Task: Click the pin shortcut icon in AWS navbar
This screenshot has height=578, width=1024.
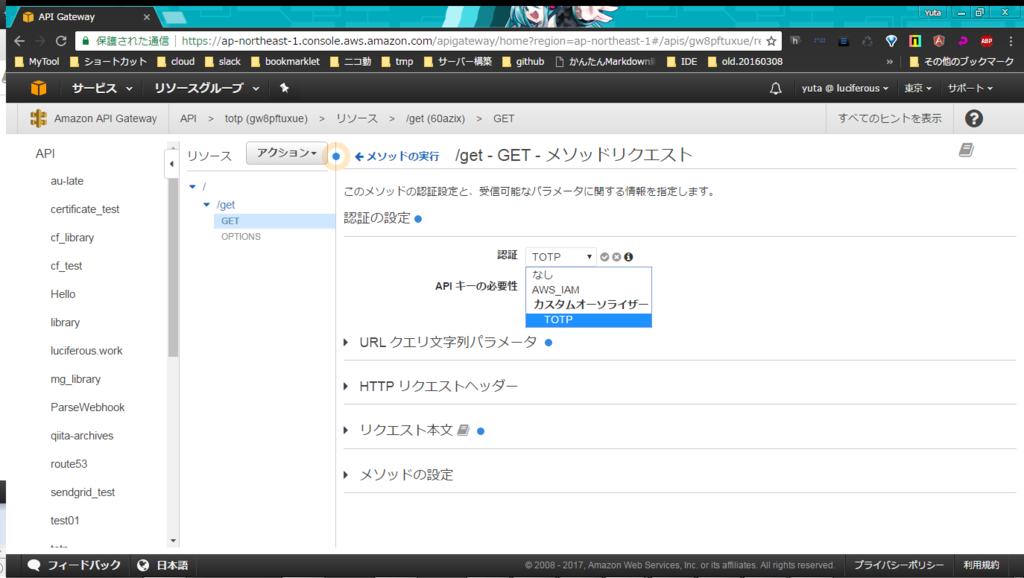Action: [284, 88]
